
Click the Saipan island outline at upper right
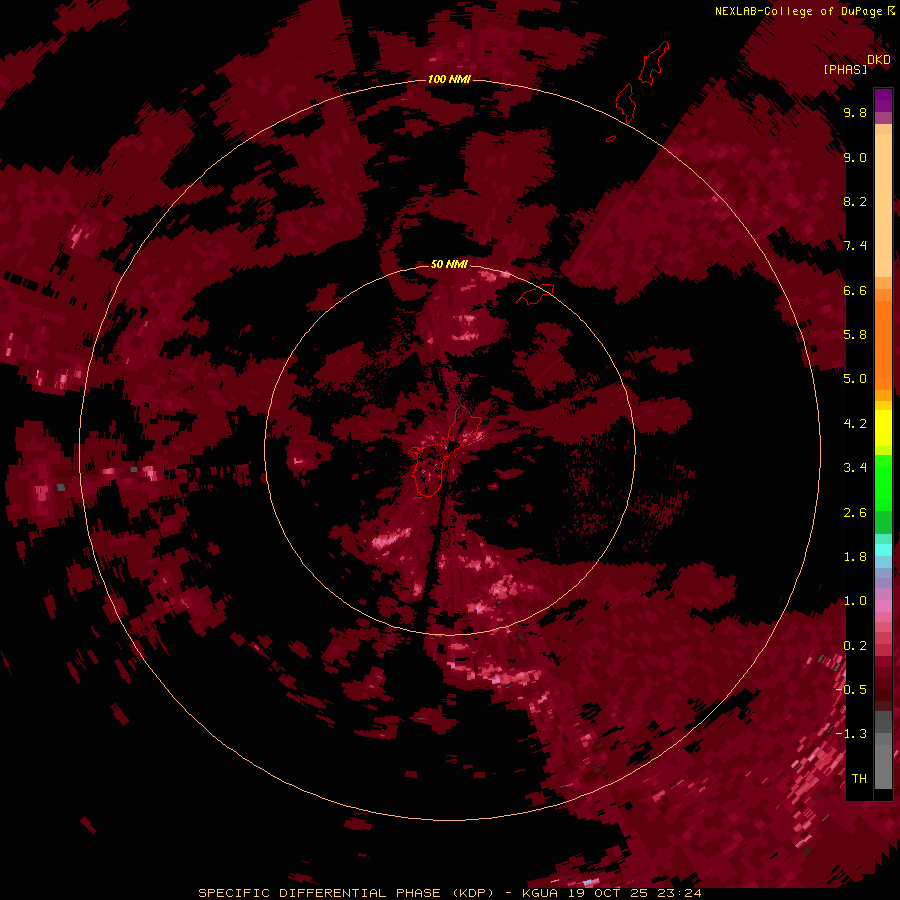click(x=654, y=63)
